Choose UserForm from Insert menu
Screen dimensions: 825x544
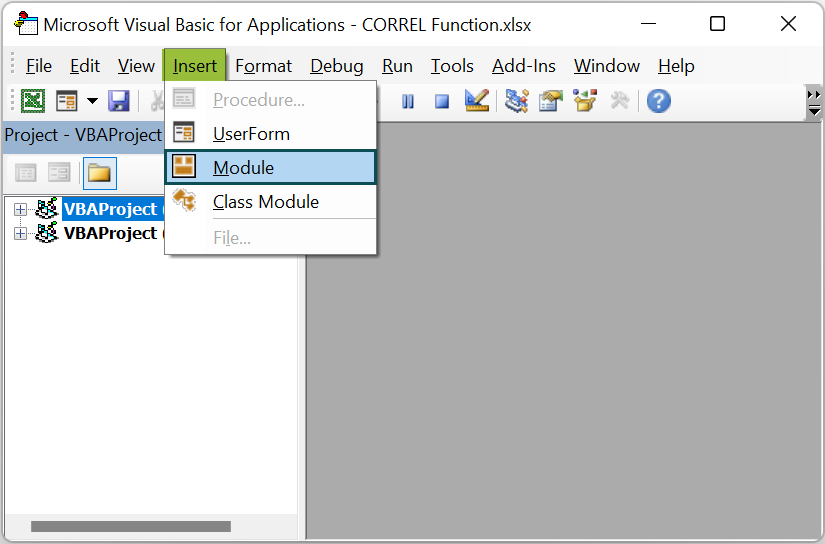(270, 134)
